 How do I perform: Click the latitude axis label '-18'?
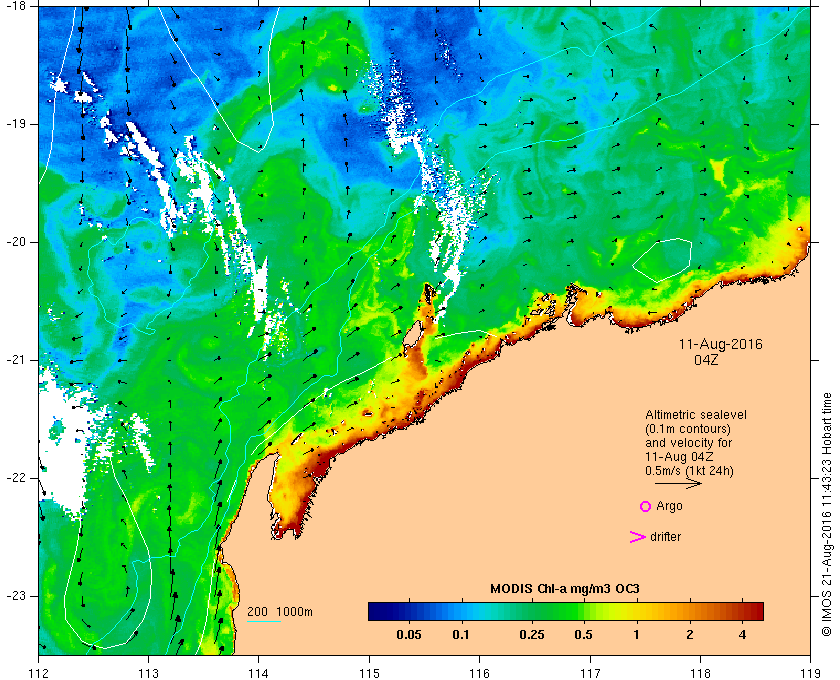[15, 6]
